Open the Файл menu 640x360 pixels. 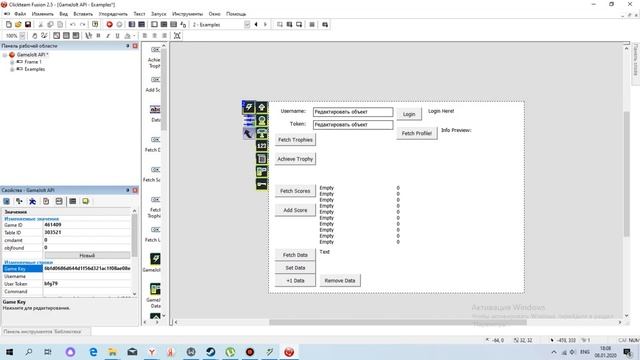[x=20, y=14]
